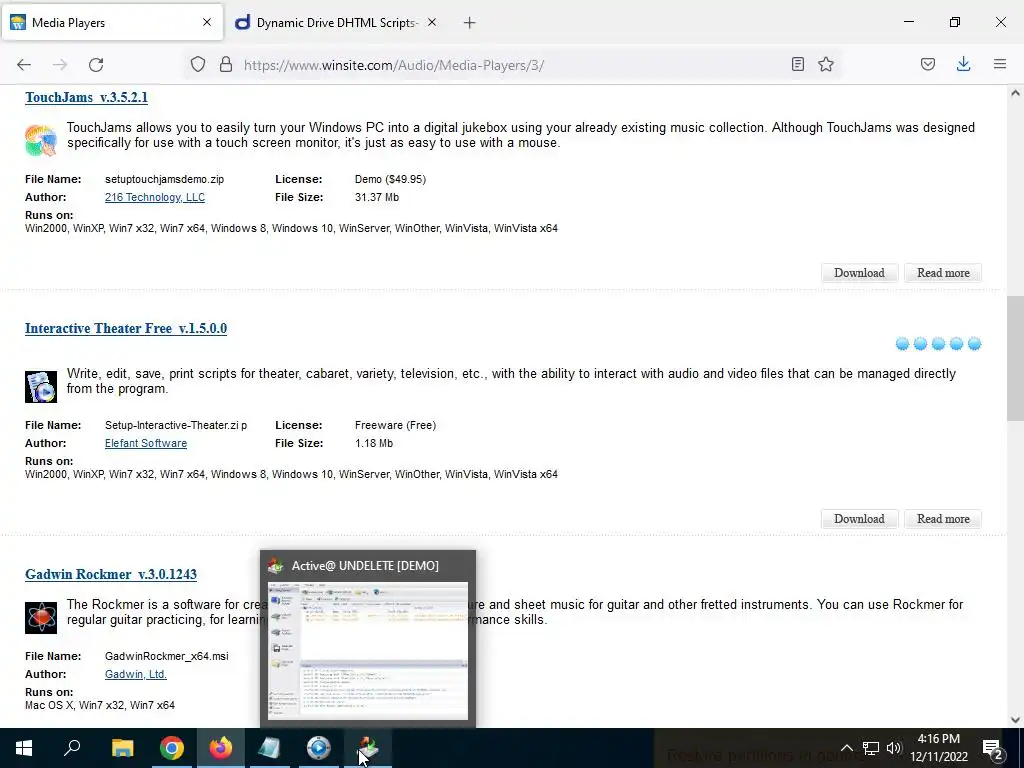Open the media player disc taskbar icon
The height and width of the screenshot is (768, 1024).
click(319, 748)
